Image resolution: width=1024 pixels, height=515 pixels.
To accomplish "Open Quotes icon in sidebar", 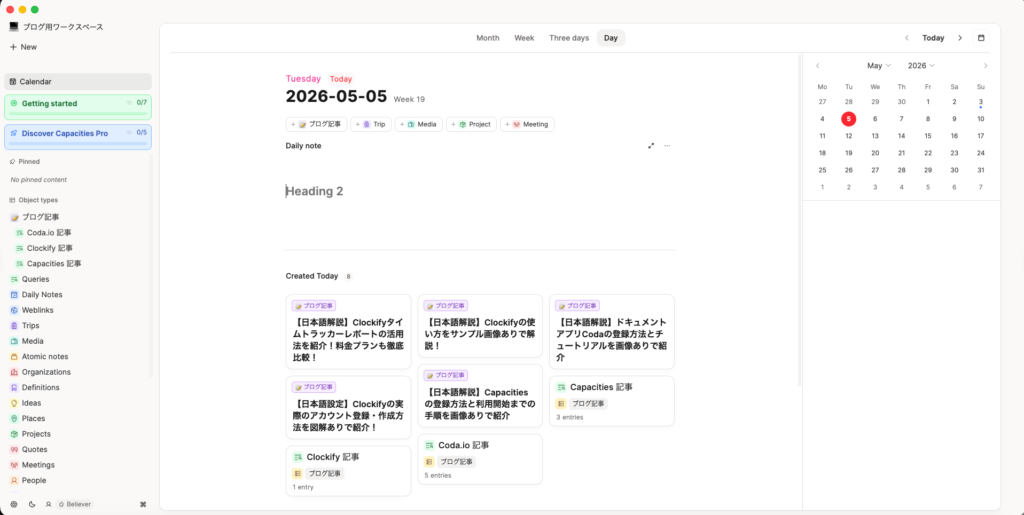I will click(x=14, y=449).
